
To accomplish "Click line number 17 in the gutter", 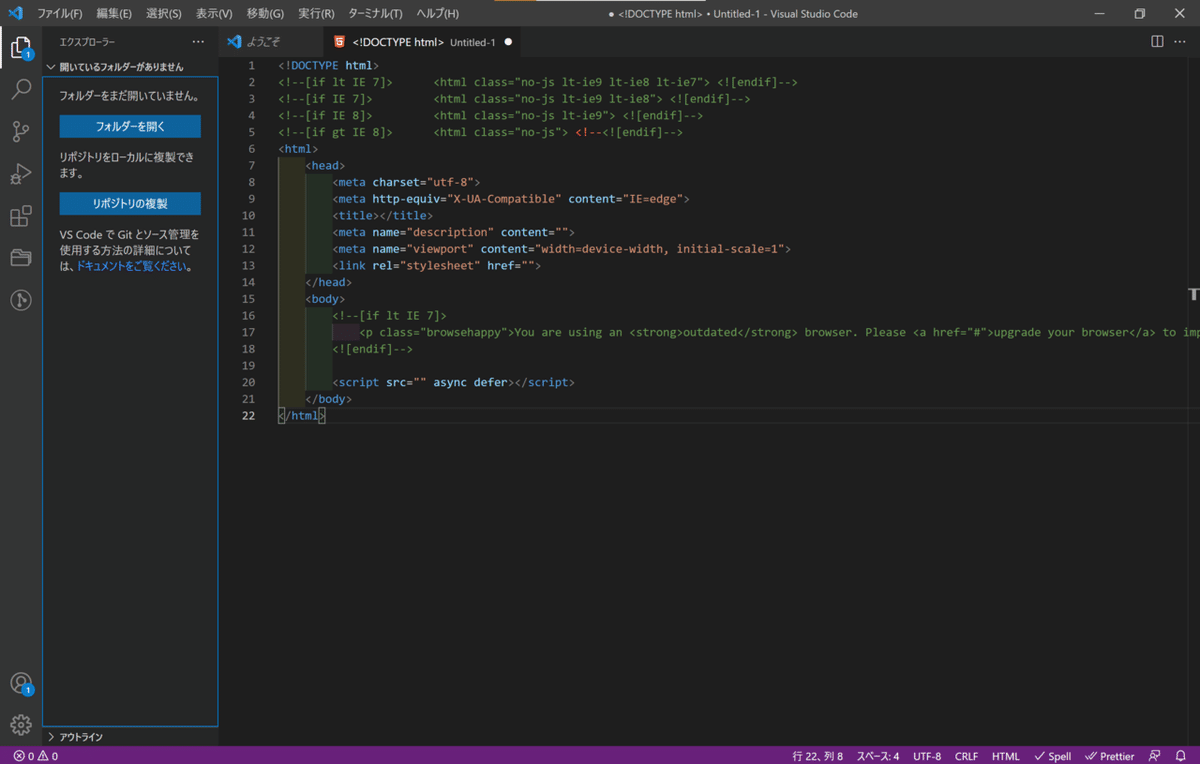I will pos(248,332).
